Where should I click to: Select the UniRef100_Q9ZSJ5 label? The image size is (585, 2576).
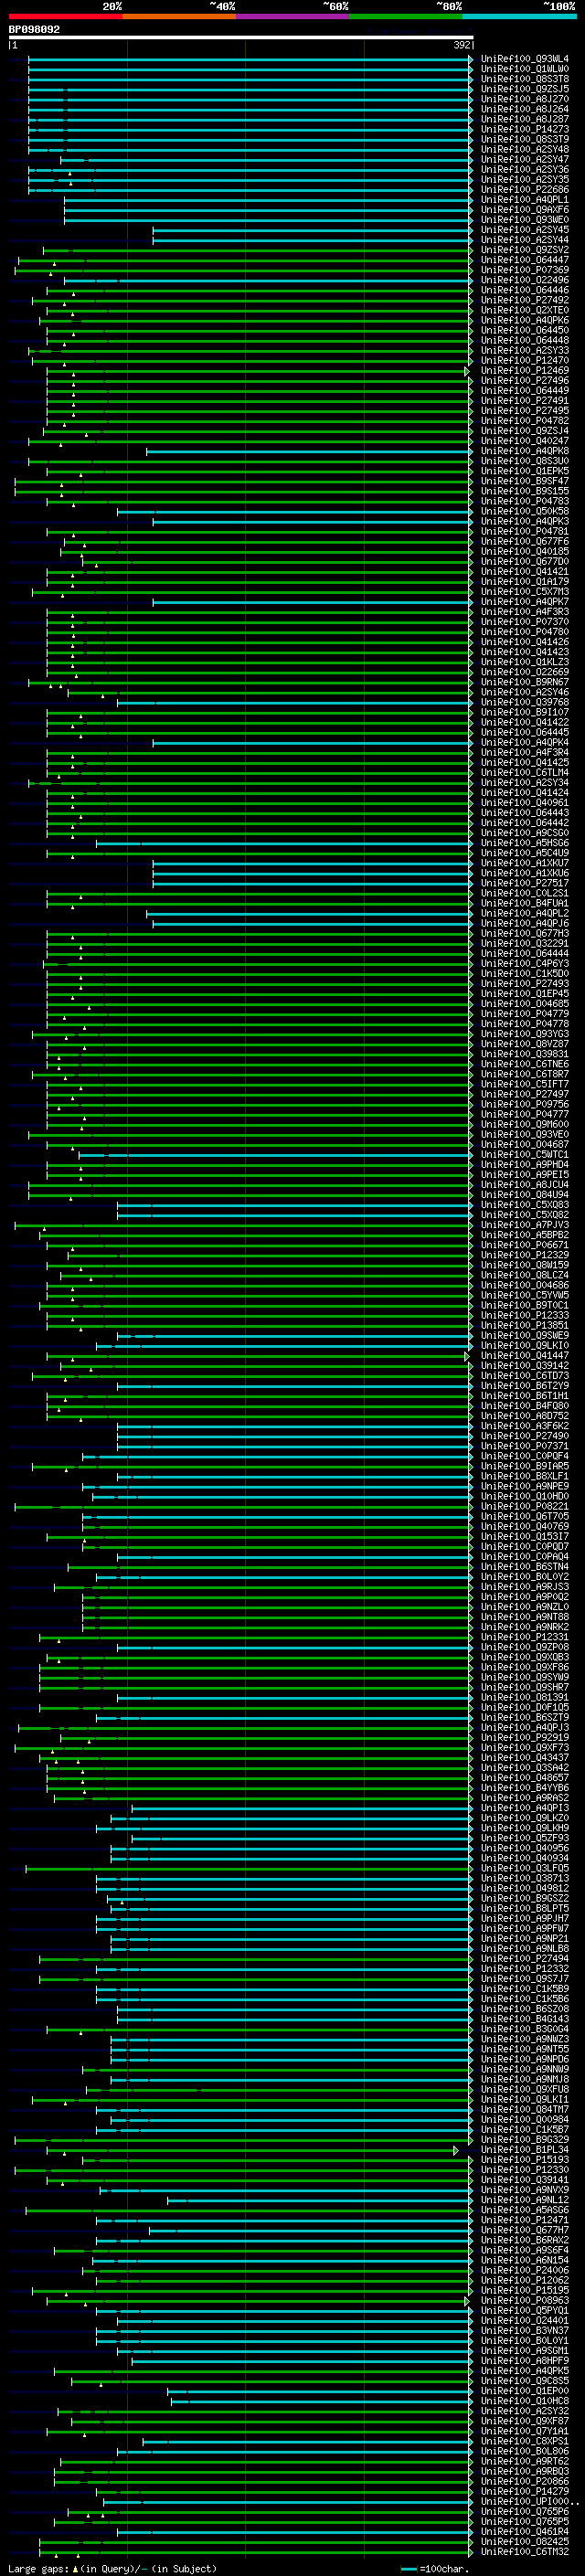(x=525, y=89)
